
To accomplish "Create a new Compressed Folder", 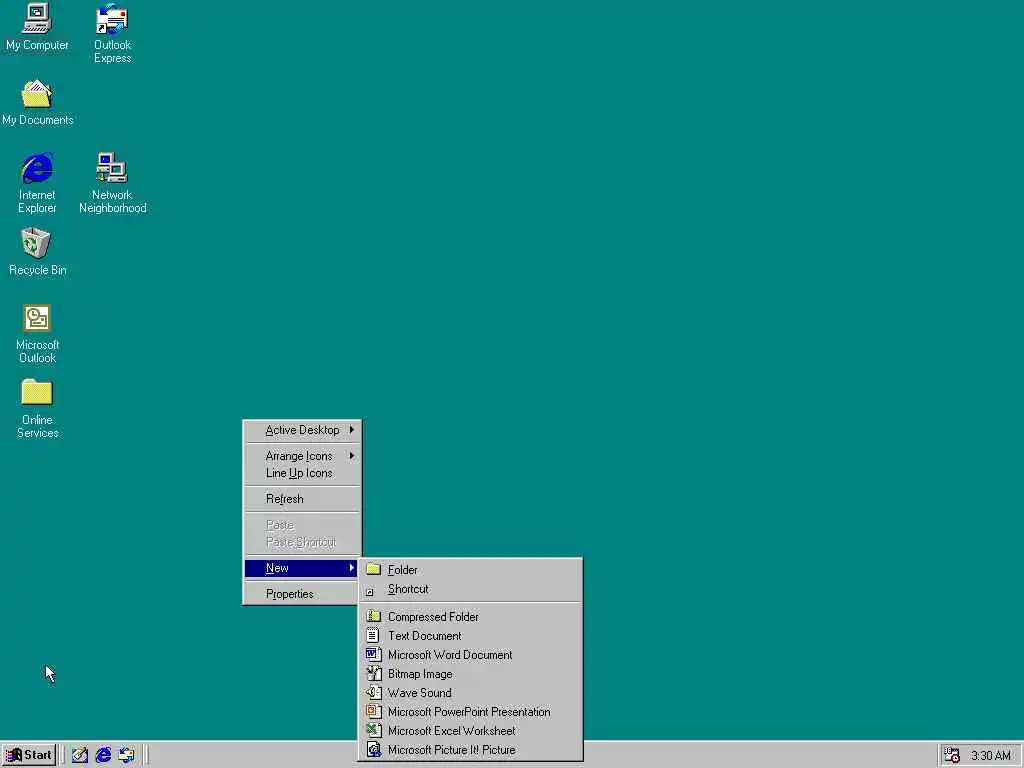I will pyautogui.click(x=470, y=616).
